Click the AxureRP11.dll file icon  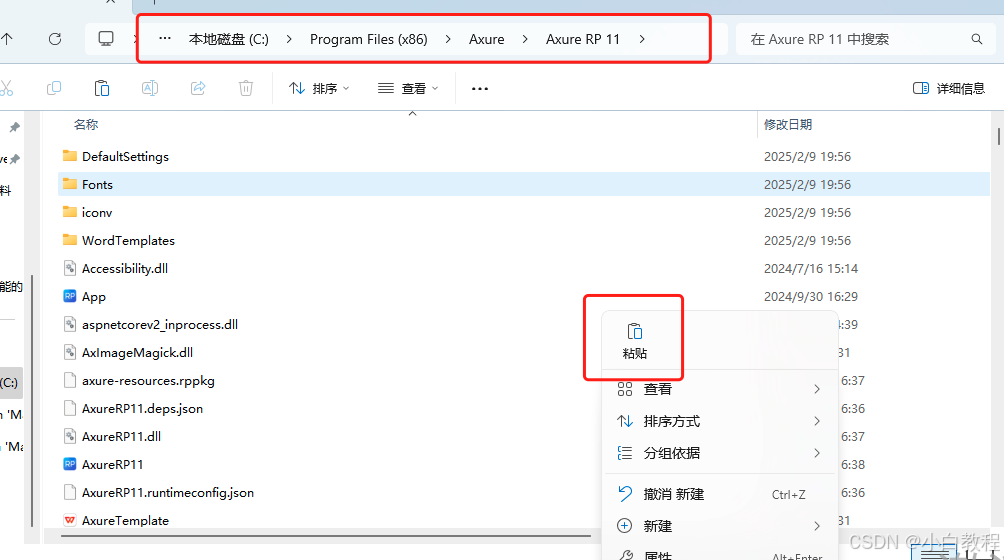pos(70,436)
